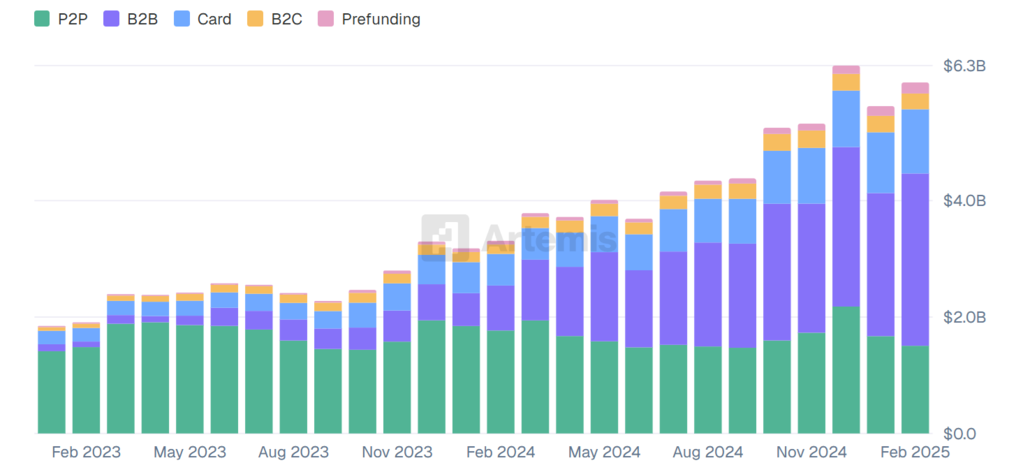Hide the Prefunding series via legend label
The image size is (1023, 466).
coord(380,19)
